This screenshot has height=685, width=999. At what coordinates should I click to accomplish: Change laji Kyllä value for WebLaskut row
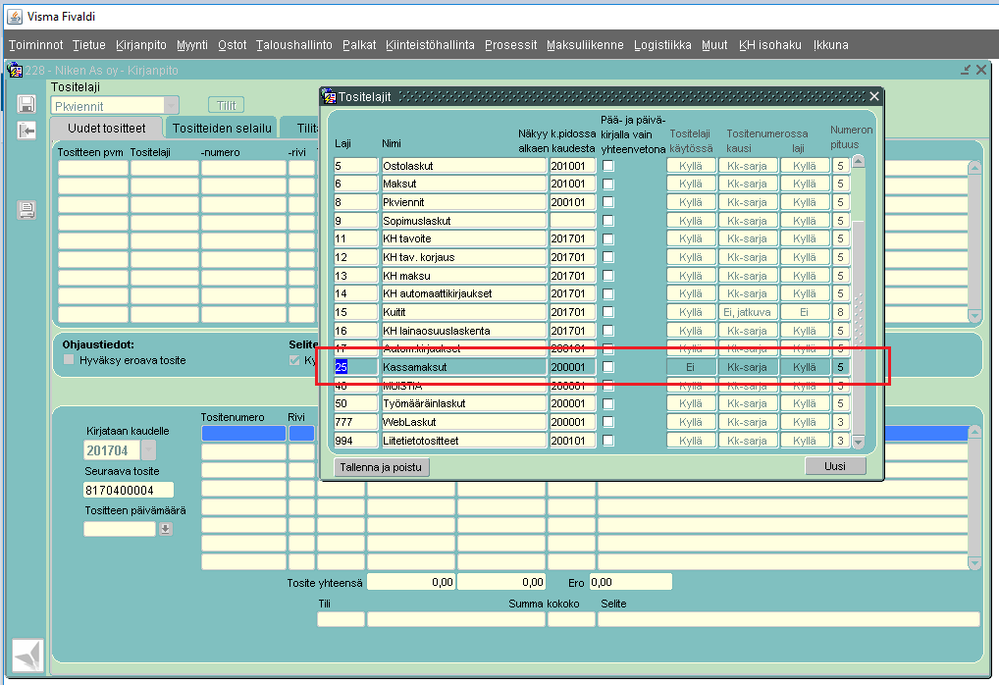coord(805,422)
